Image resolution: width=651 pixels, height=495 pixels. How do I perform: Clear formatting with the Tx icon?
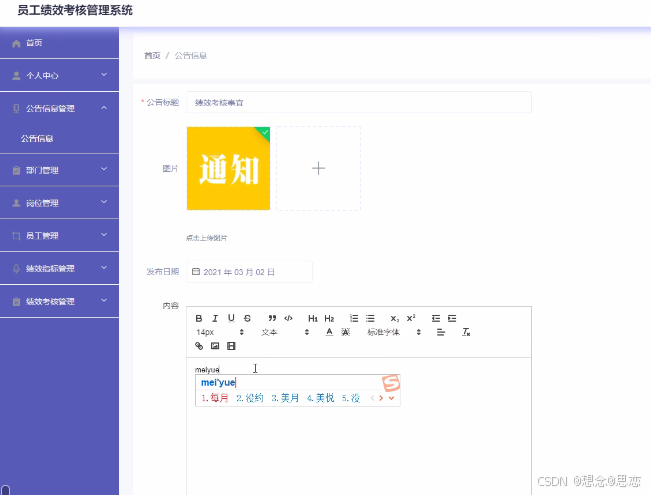[x=466, y=332]
